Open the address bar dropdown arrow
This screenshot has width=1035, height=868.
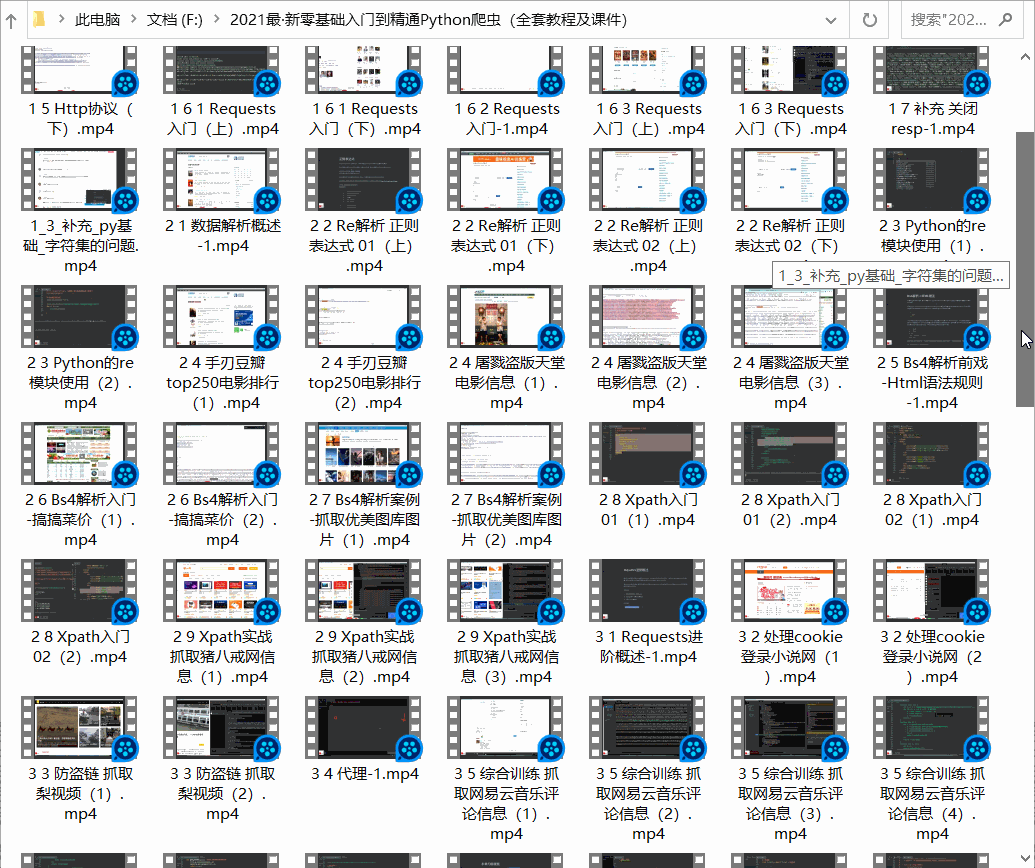830,19
